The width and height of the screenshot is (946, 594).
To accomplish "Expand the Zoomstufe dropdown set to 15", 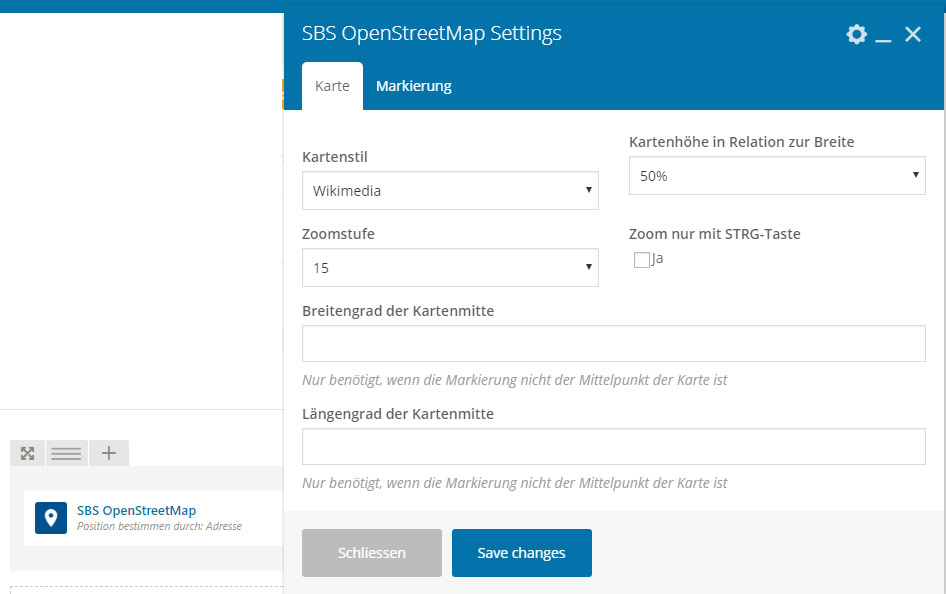I will pos(450,267).
